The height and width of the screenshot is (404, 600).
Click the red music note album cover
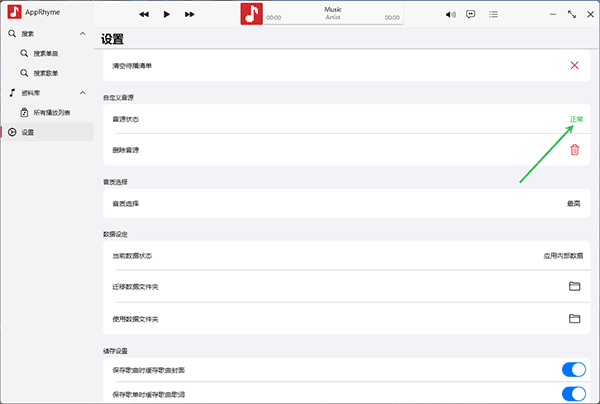click(x=251, y=14)
